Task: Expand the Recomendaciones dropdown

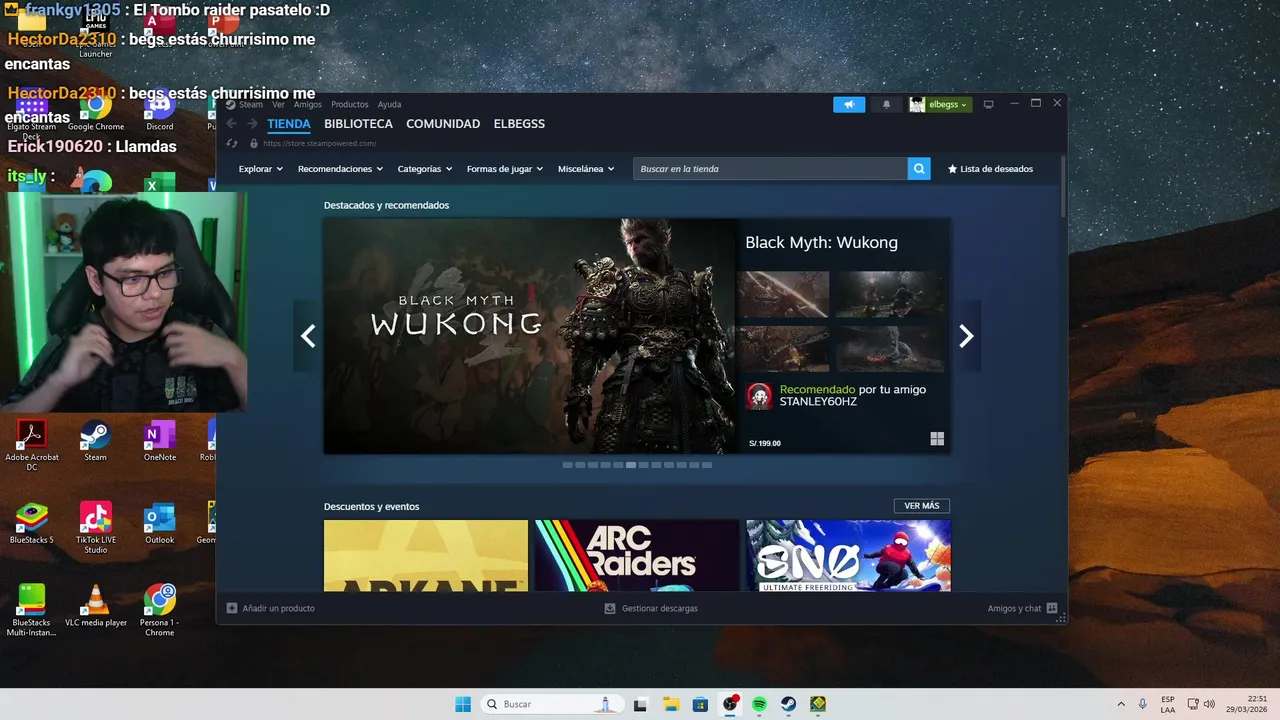Action: click(x=340, y=169)
